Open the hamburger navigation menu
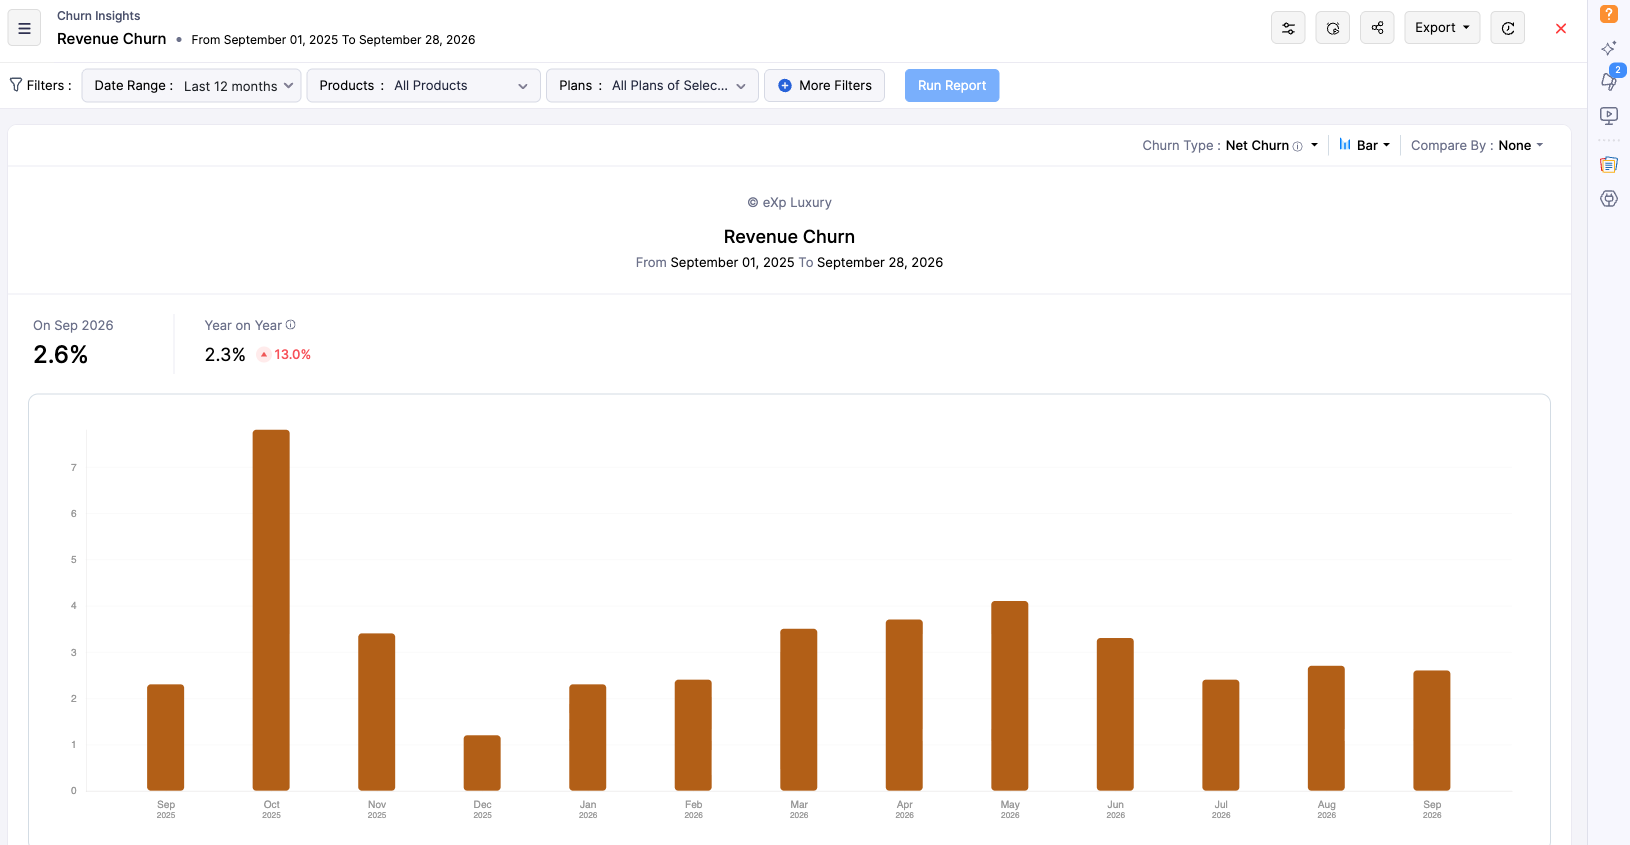Screen dimensions: 1630x845 (24, 28)
